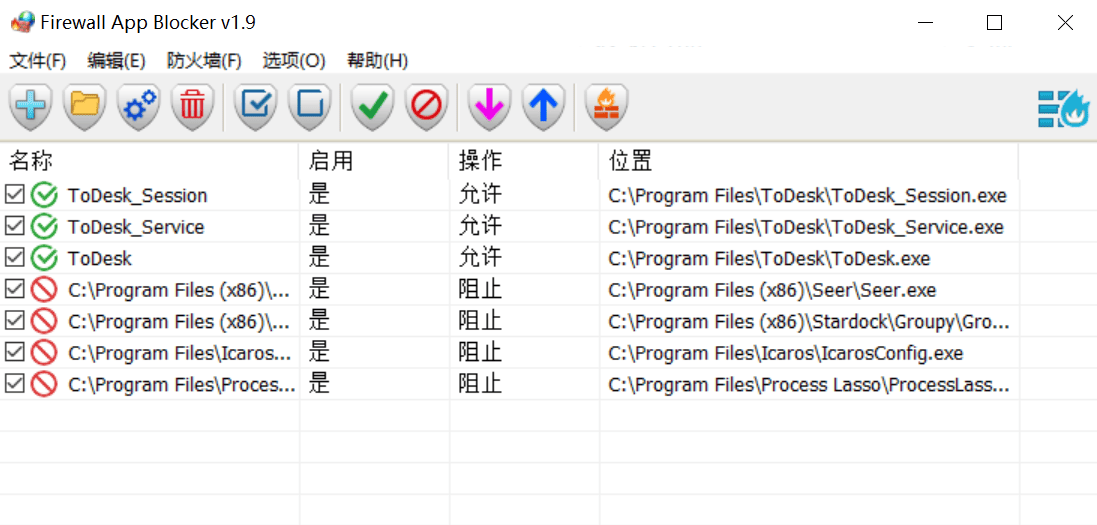Click the blue gears add process icon

(139, 107)
